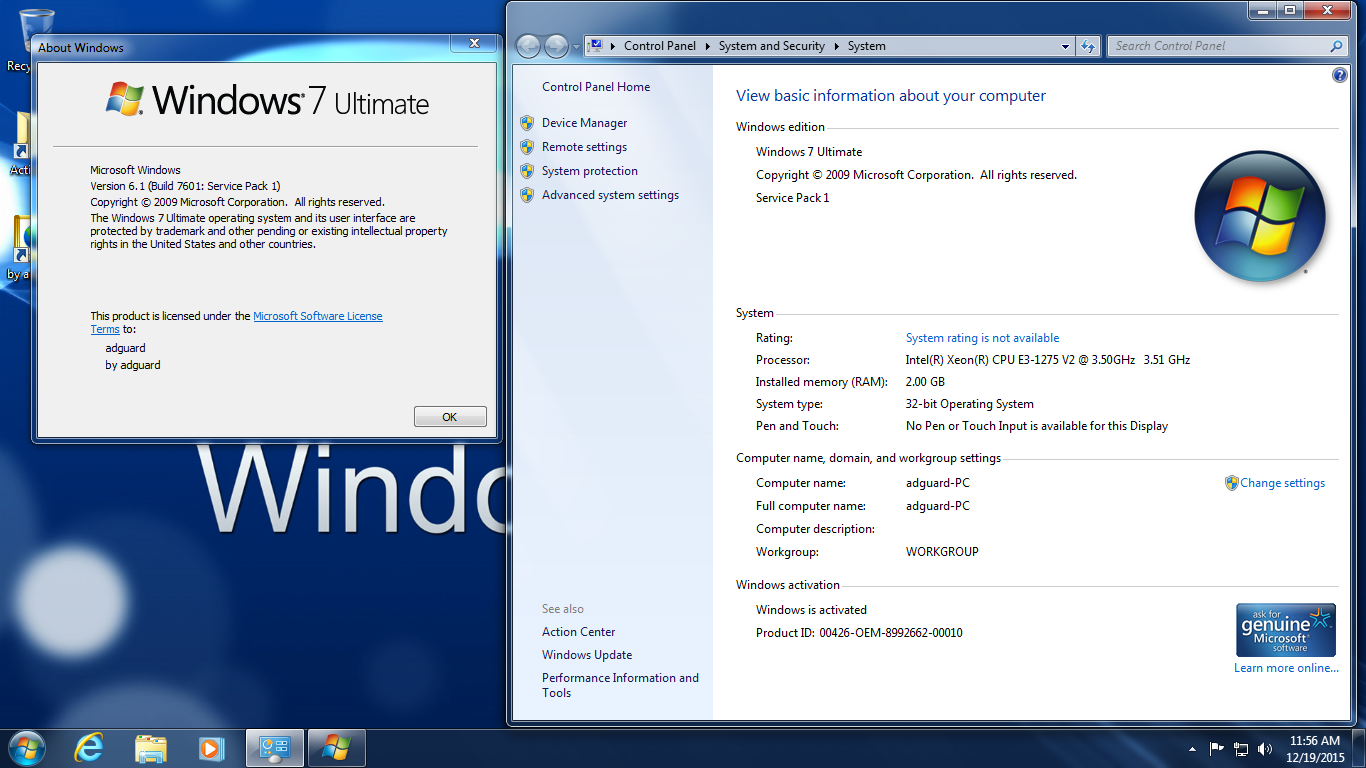
Task: Open Windows Media Player from the taskbar
Action: tap(211, 748)
